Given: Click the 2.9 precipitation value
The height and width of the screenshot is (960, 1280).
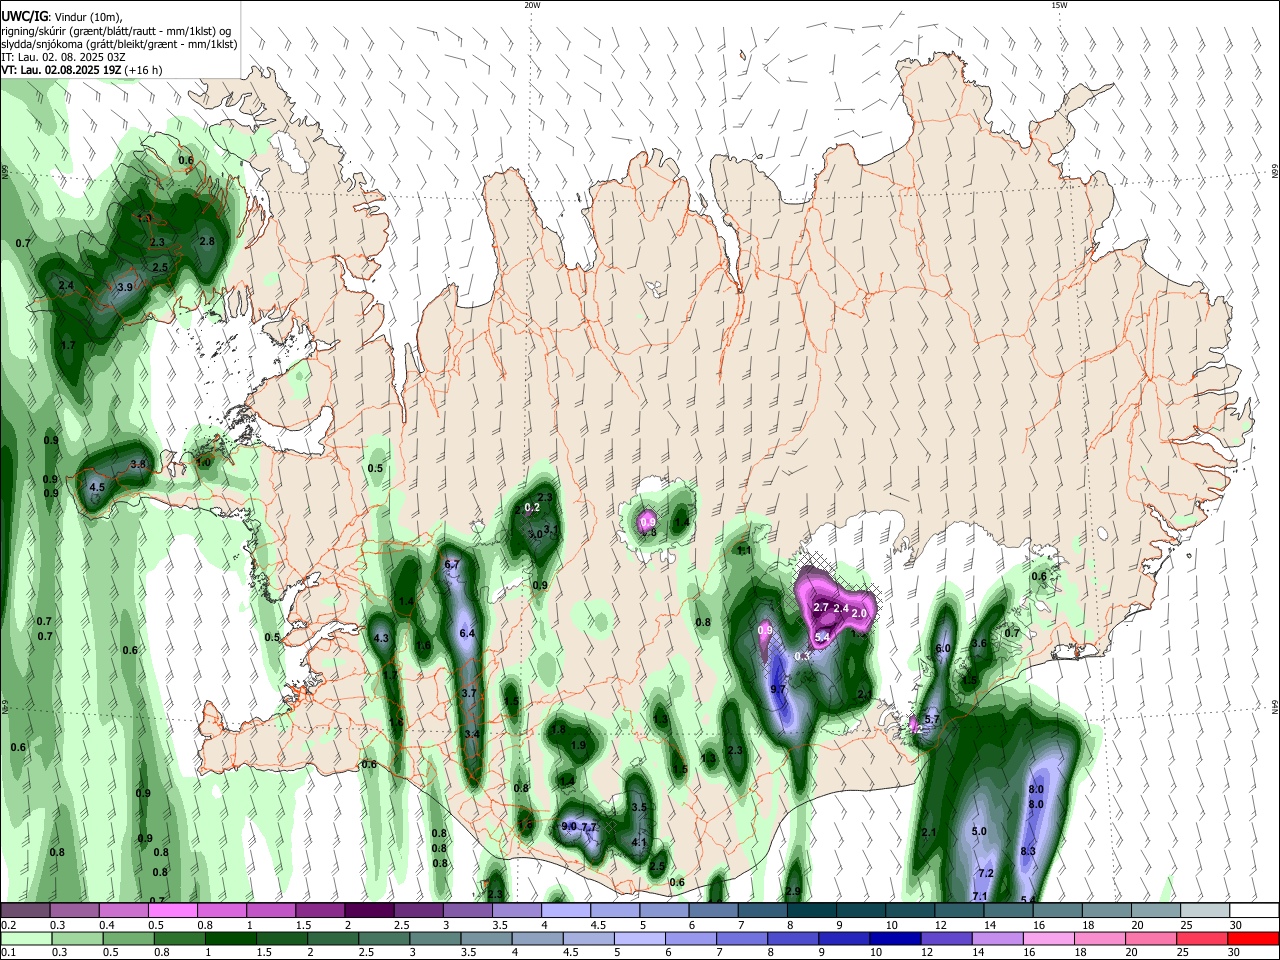Looking at the screenshot, I should point(793,891).
